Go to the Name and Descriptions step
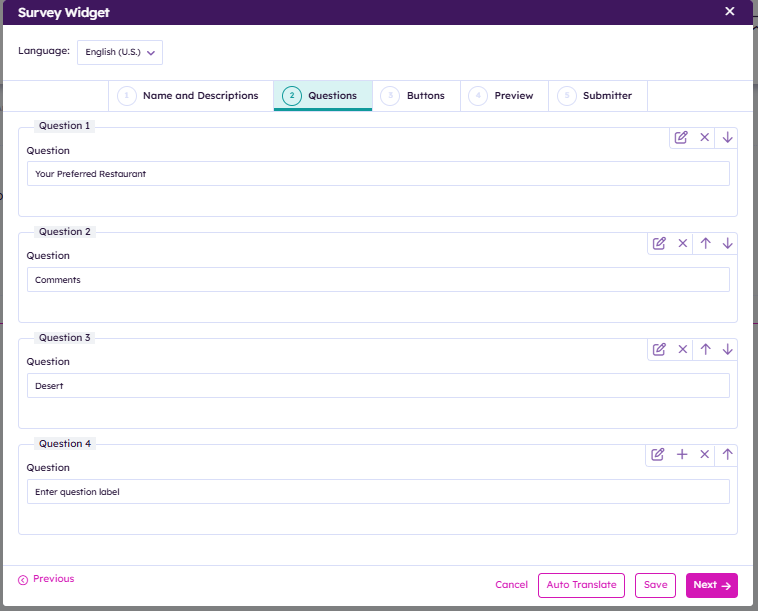The width and height of the screenshot is (758, 611). click(191, 96)
